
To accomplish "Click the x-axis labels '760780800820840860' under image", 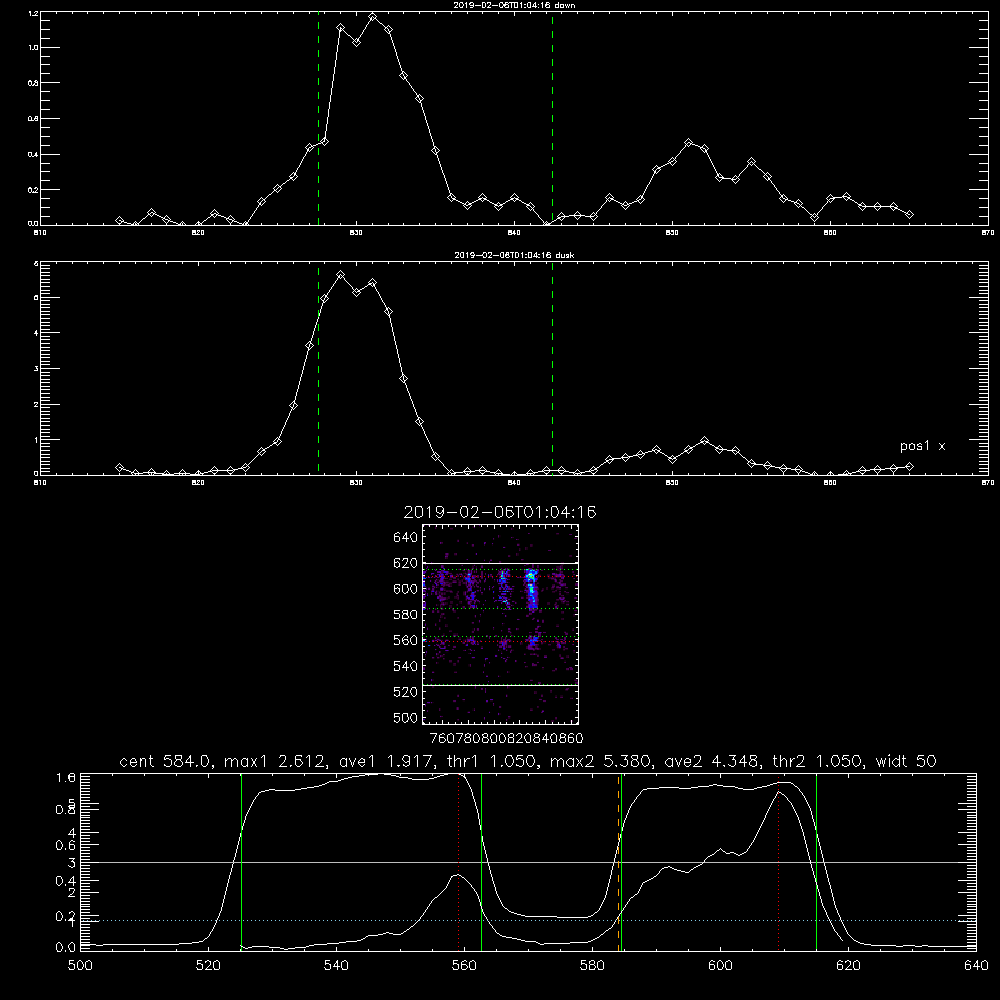I will pyautogui.click(x=506, y=739).
